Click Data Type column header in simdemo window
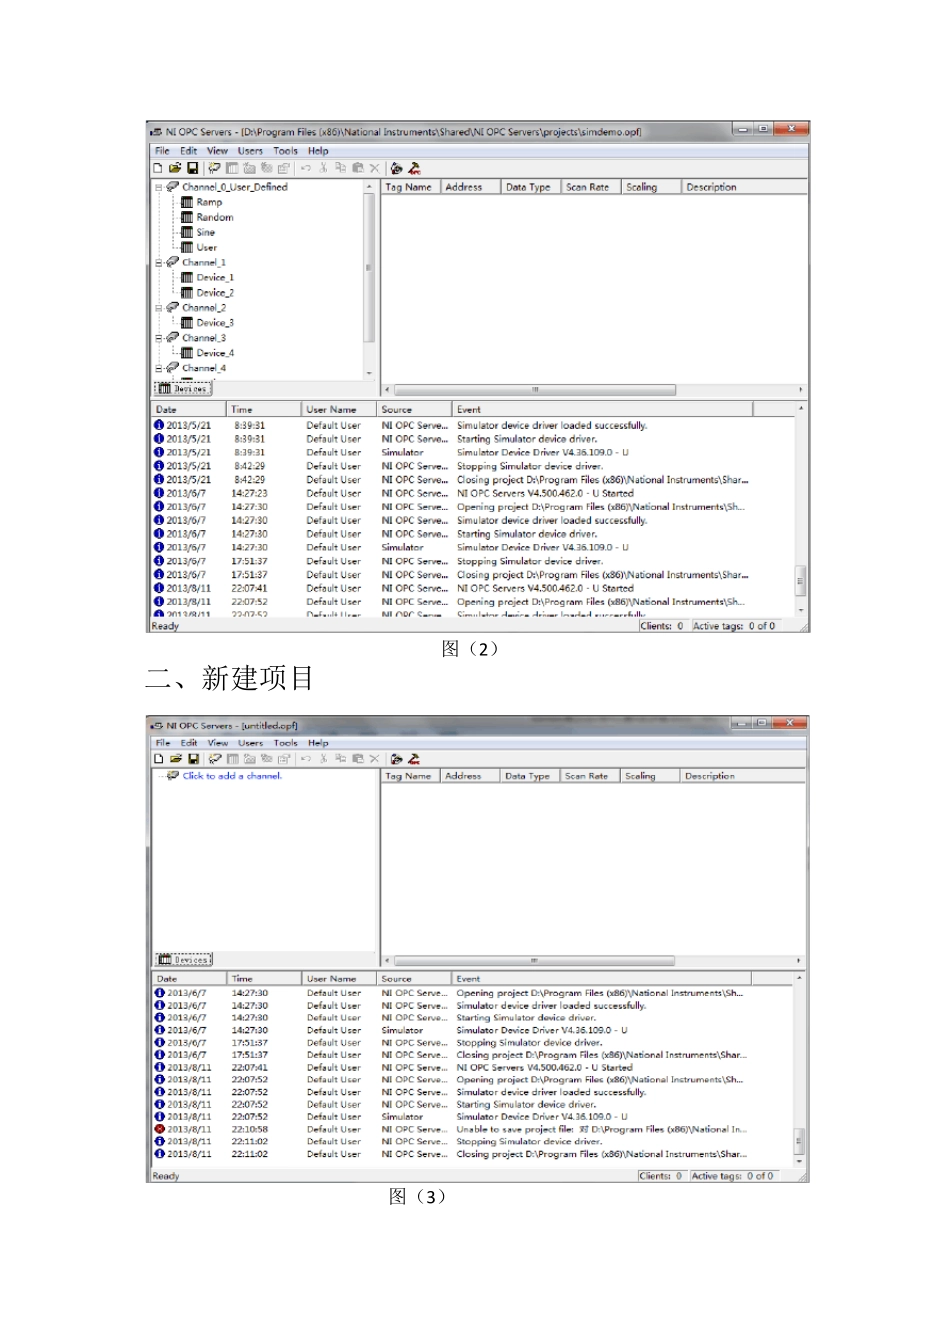This screenshot has height=1344, width=950. 528,187
